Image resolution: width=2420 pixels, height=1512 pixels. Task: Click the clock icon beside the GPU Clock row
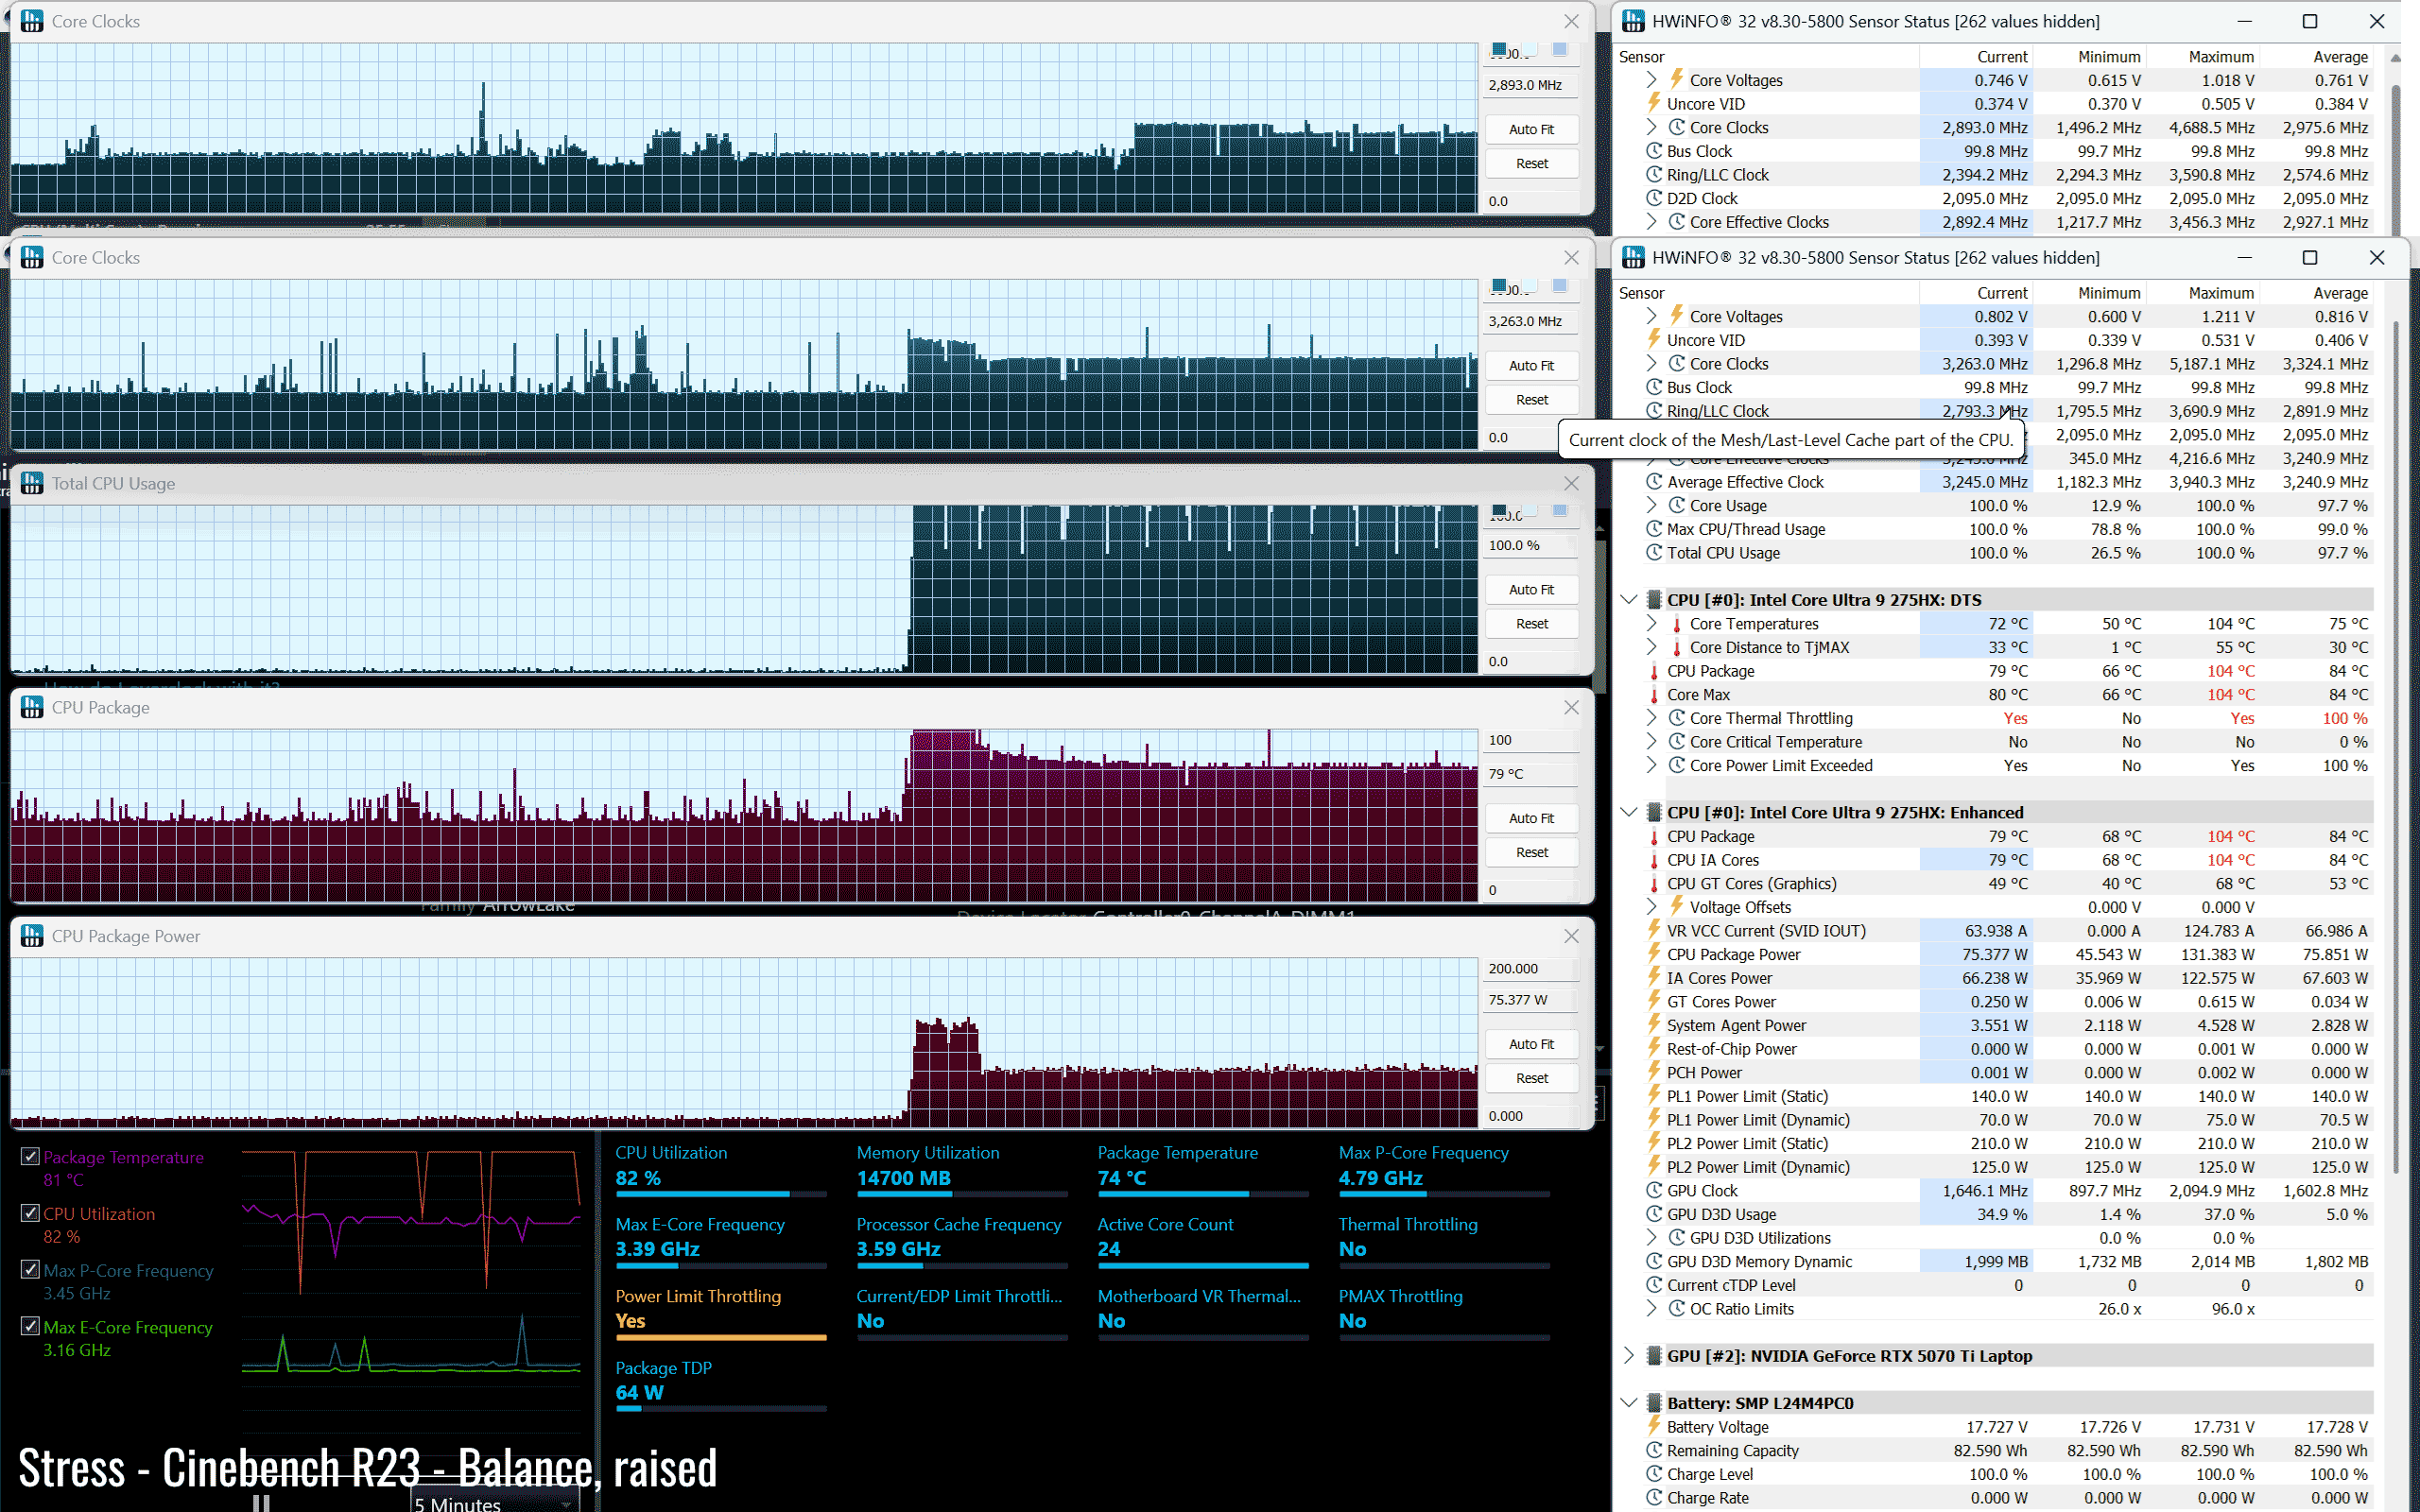coord(1654,1190)
